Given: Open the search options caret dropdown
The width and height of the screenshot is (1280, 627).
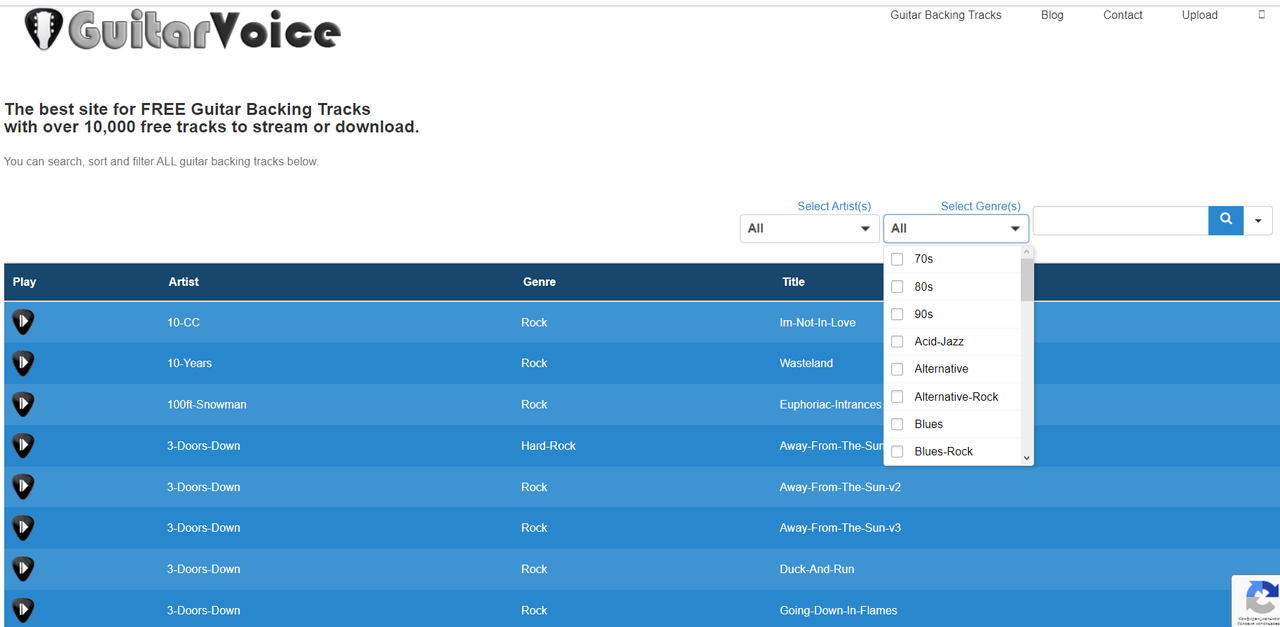Looking at the screenshot, I should coord(1258,221).
